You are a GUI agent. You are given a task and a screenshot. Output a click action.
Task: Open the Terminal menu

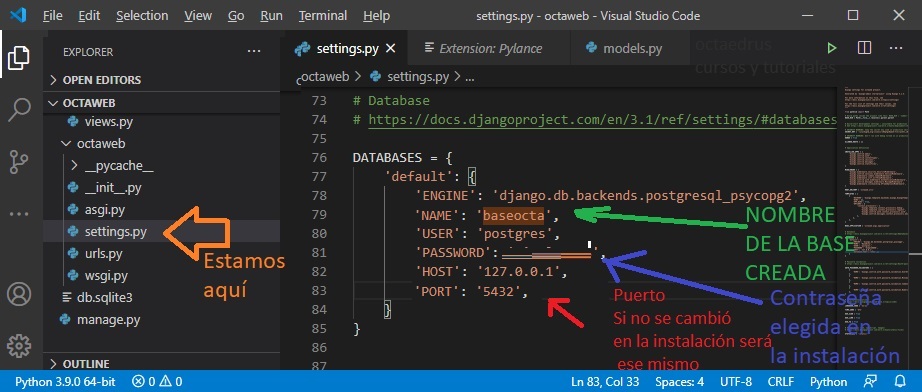323,16
